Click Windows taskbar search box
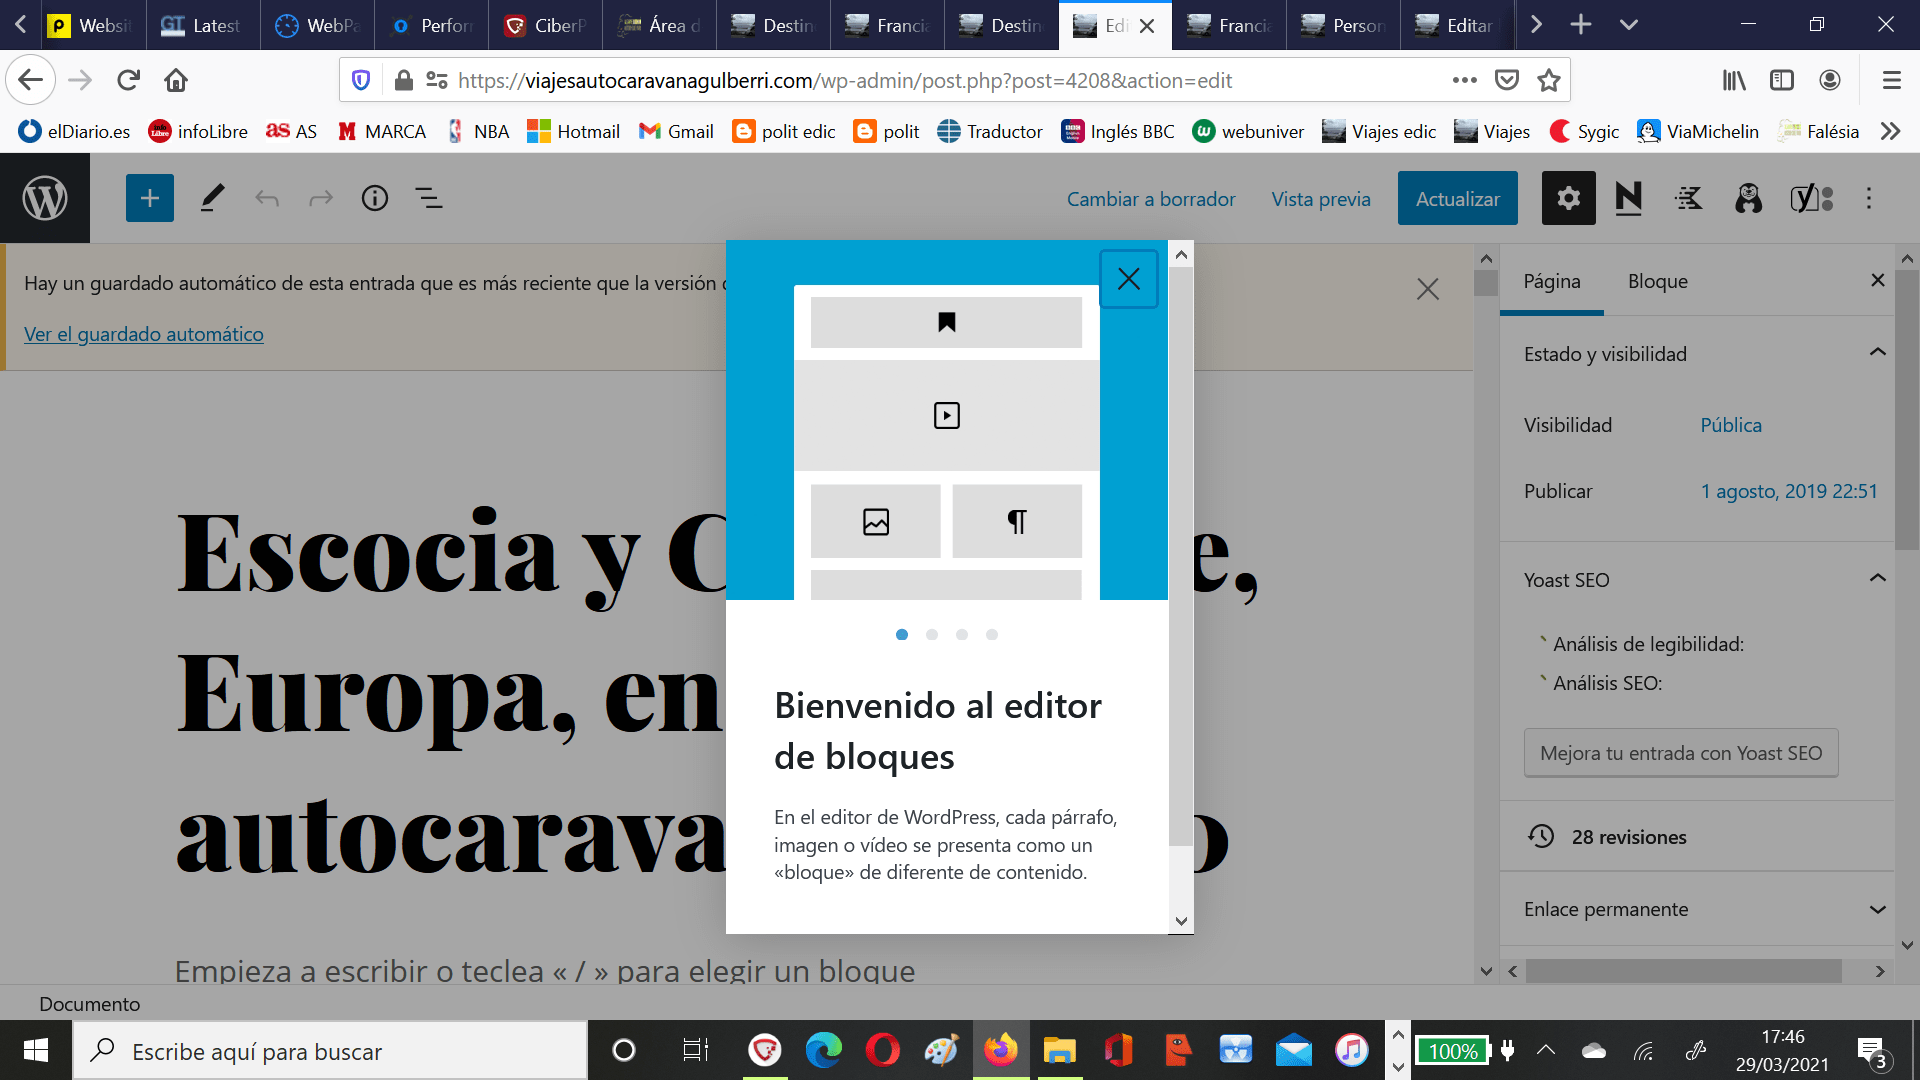The height and width of the screenshot is (1080, 1920). [330, 1051]
